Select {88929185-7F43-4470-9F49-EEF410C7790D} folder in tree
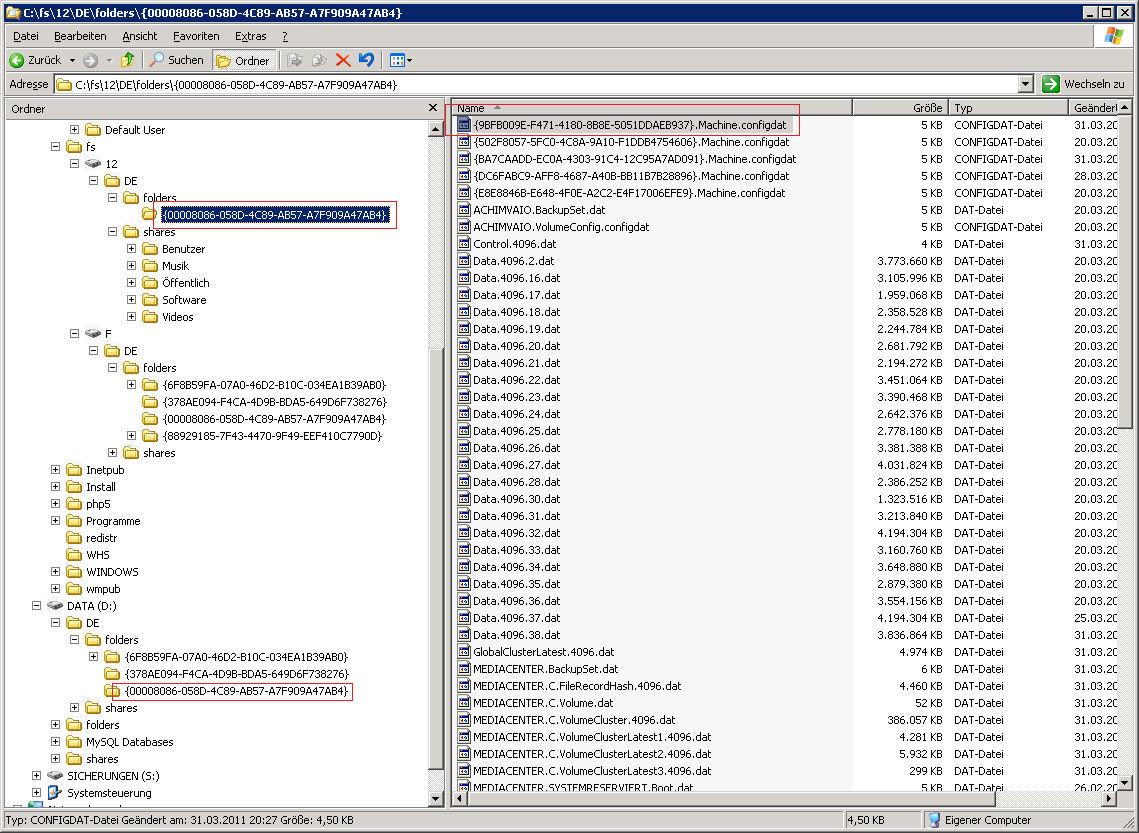Viewport: 1139px width, 833px height. [272, 436]
